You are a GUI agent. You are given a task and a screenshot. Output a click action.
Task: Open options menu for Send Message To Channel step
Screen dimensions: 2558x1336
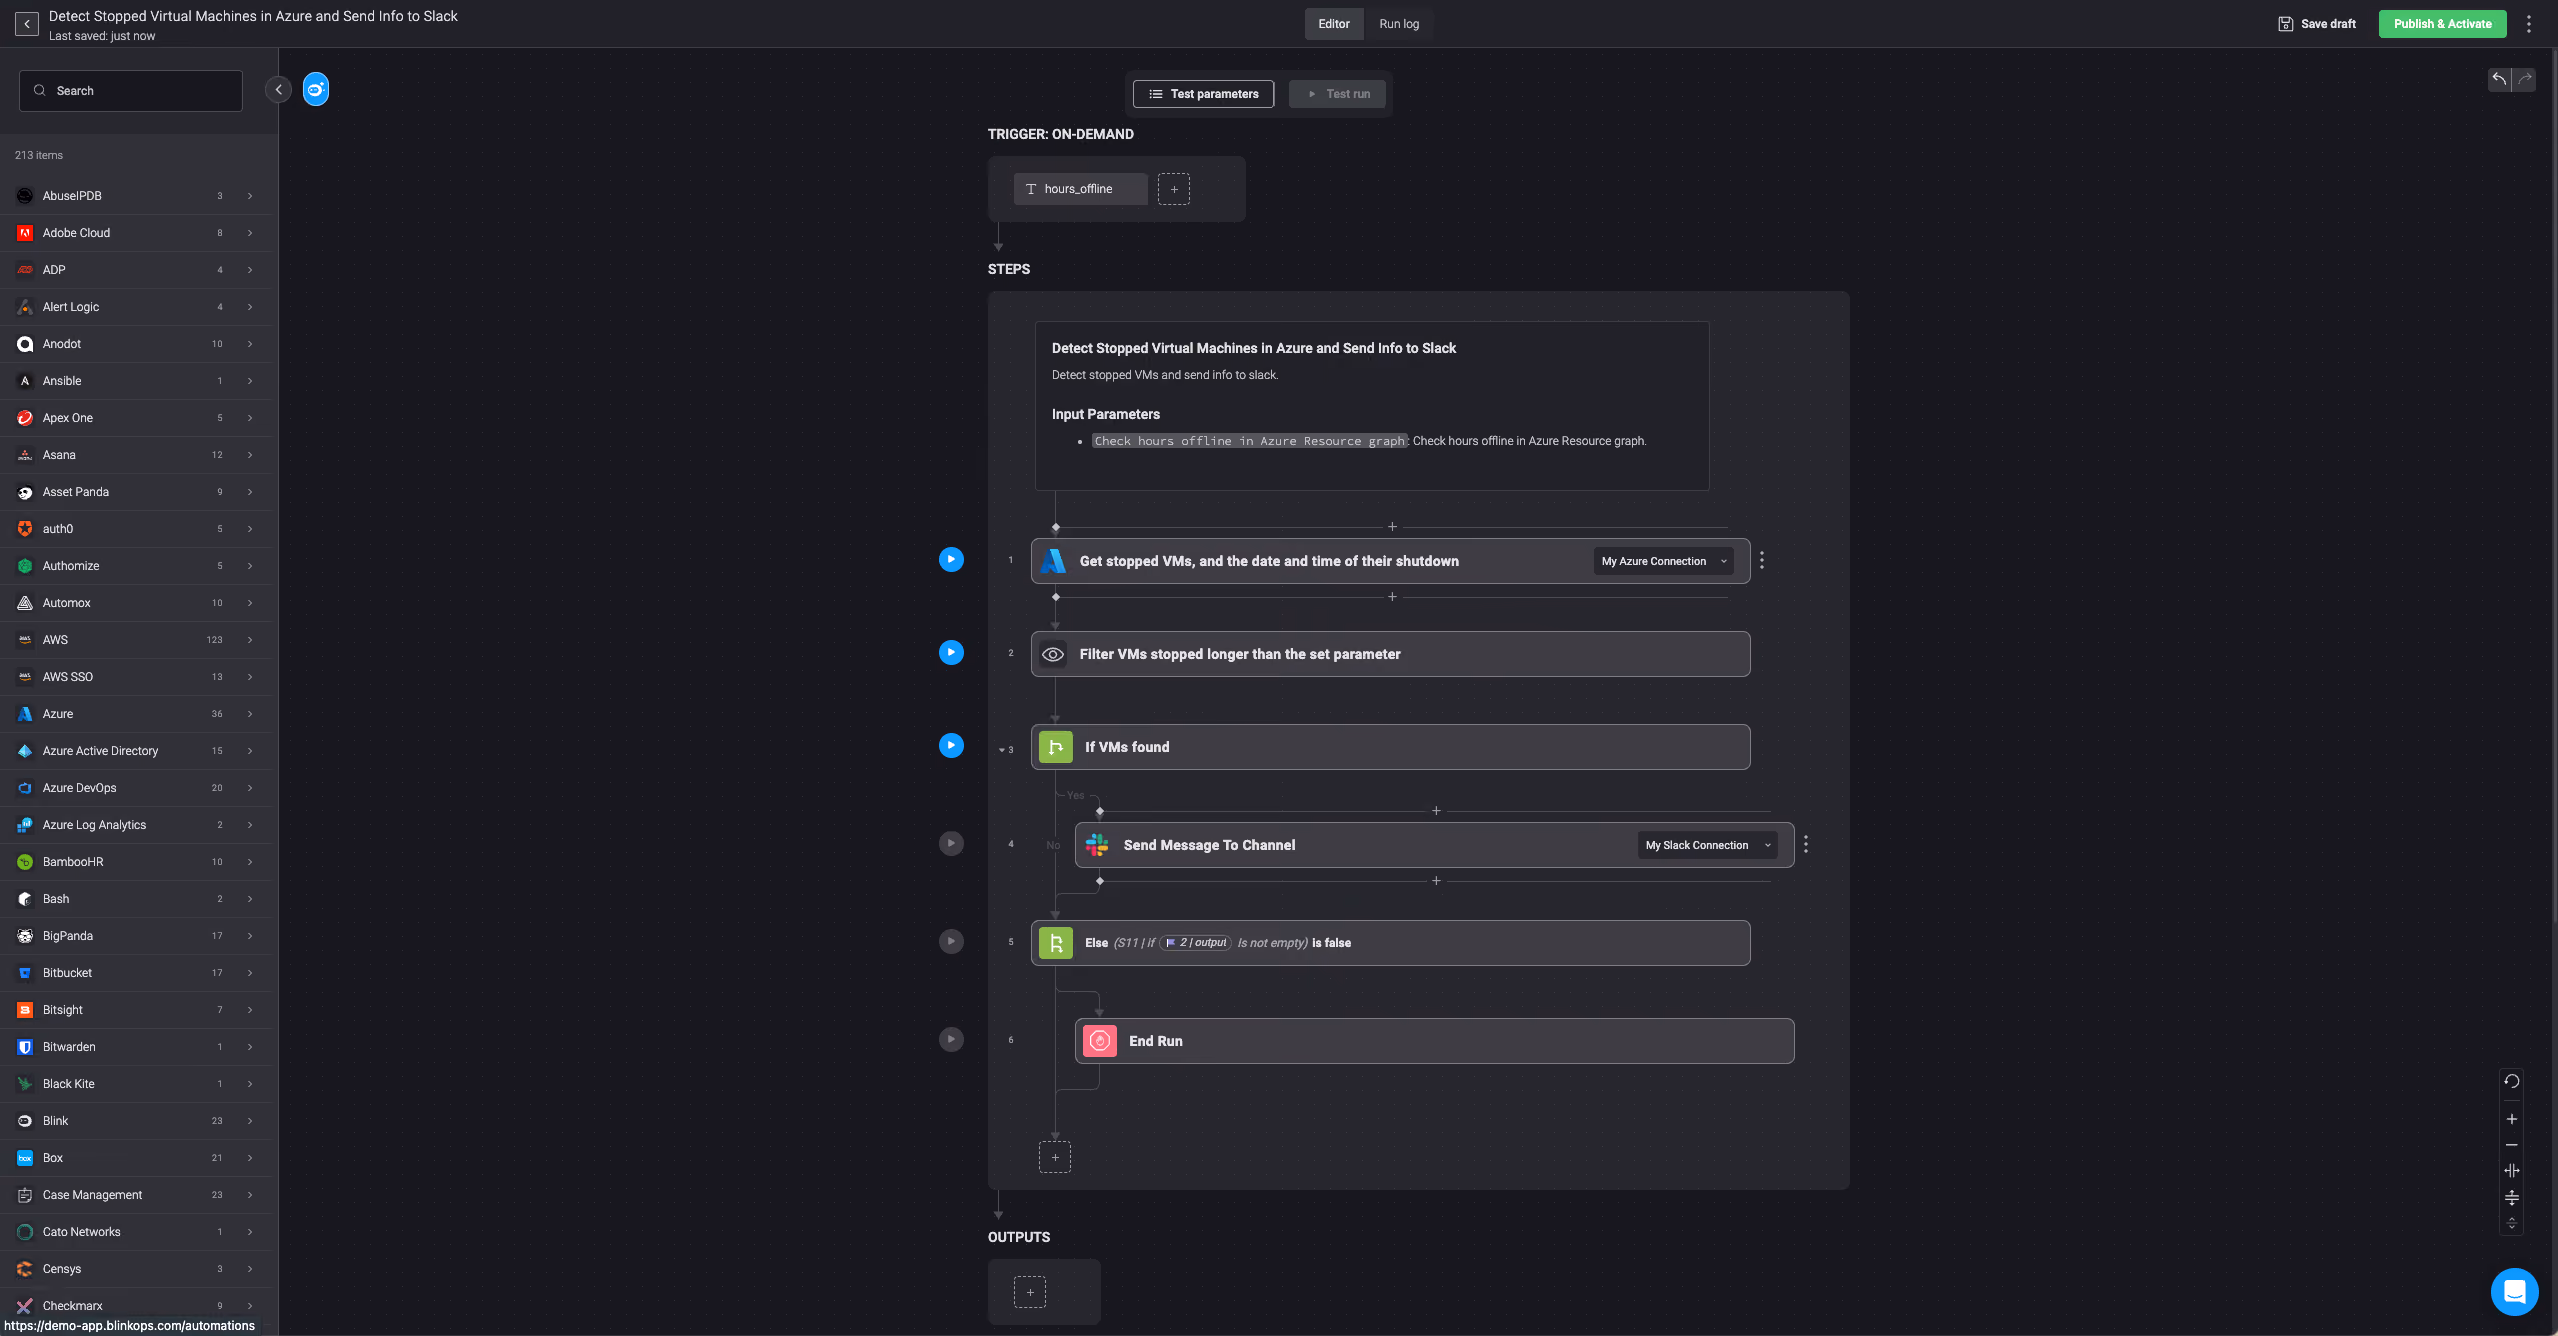(x=1806, y=845)
